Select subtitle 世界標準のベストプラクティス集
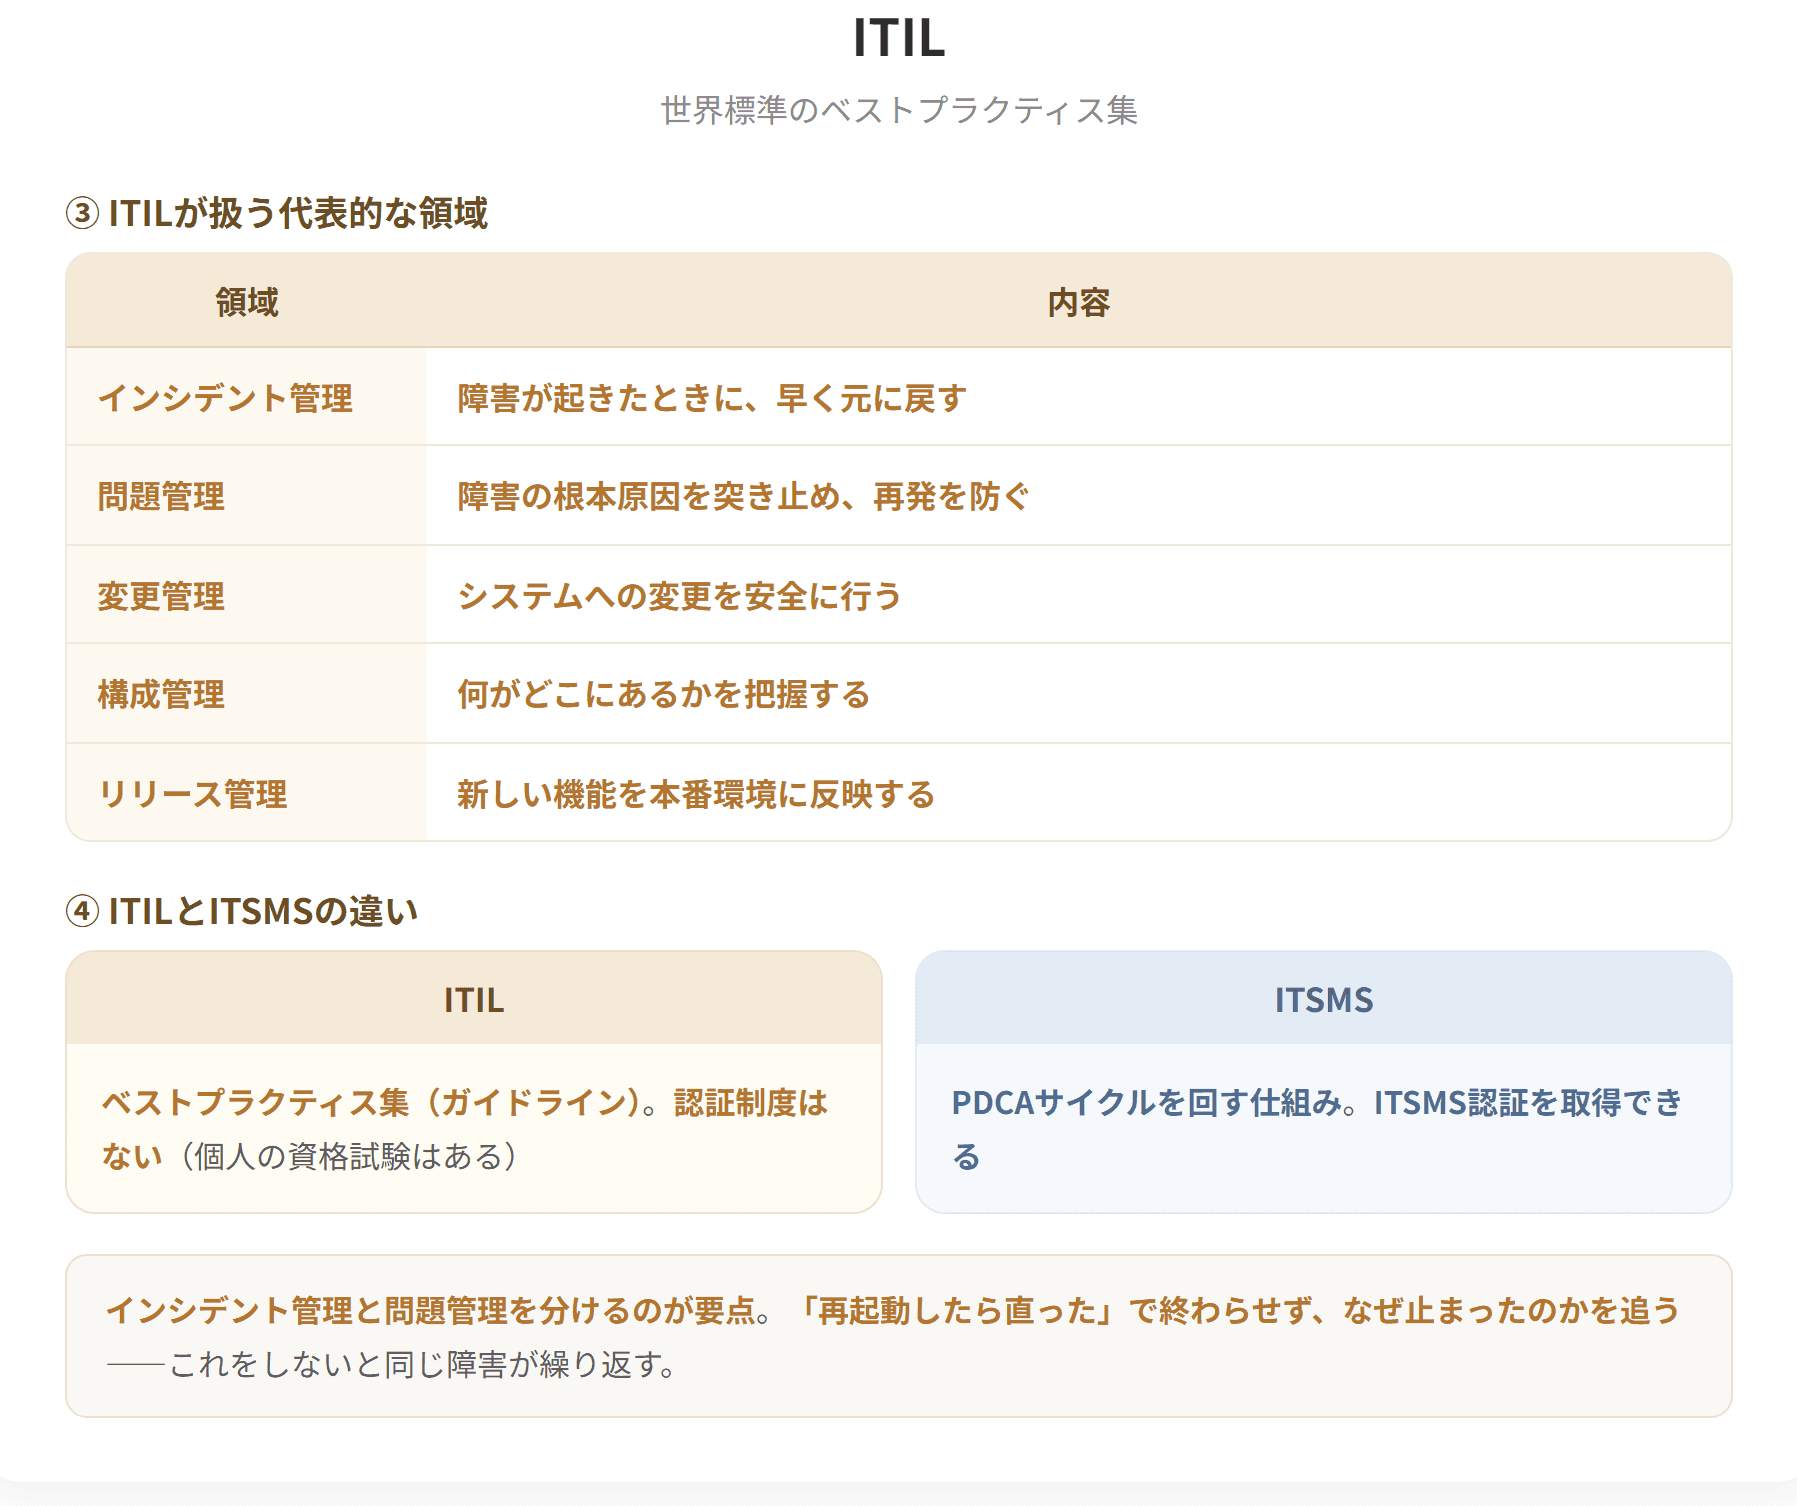 (898, 110)
